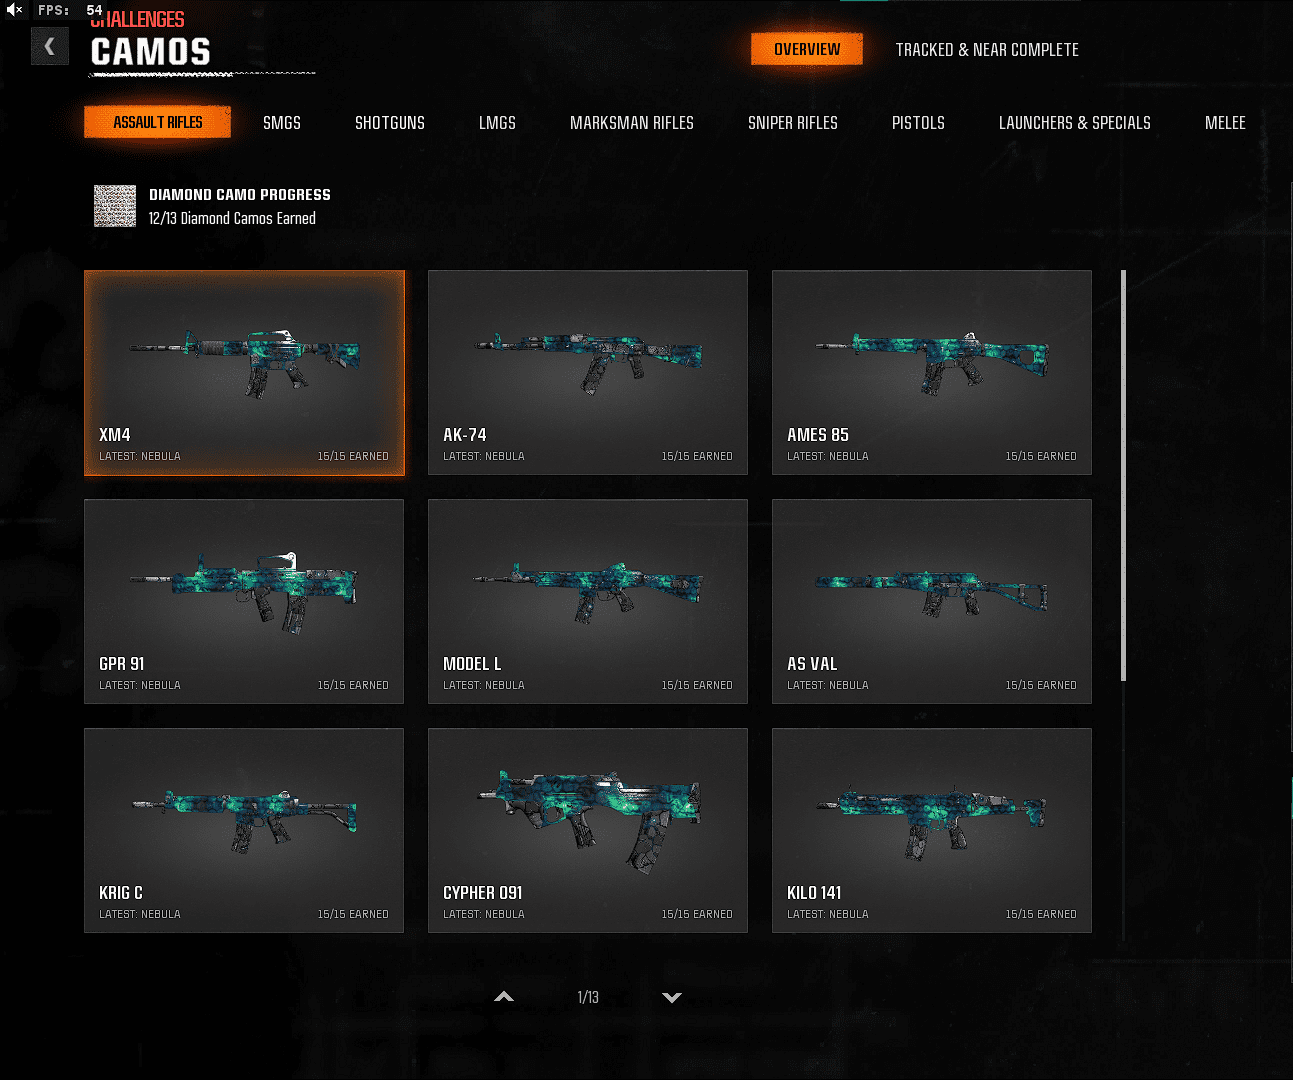This screenshot has width=1293, height=1080.
Task: Click the Diamond camo pattern icon
Action: (x=115, y=206)
